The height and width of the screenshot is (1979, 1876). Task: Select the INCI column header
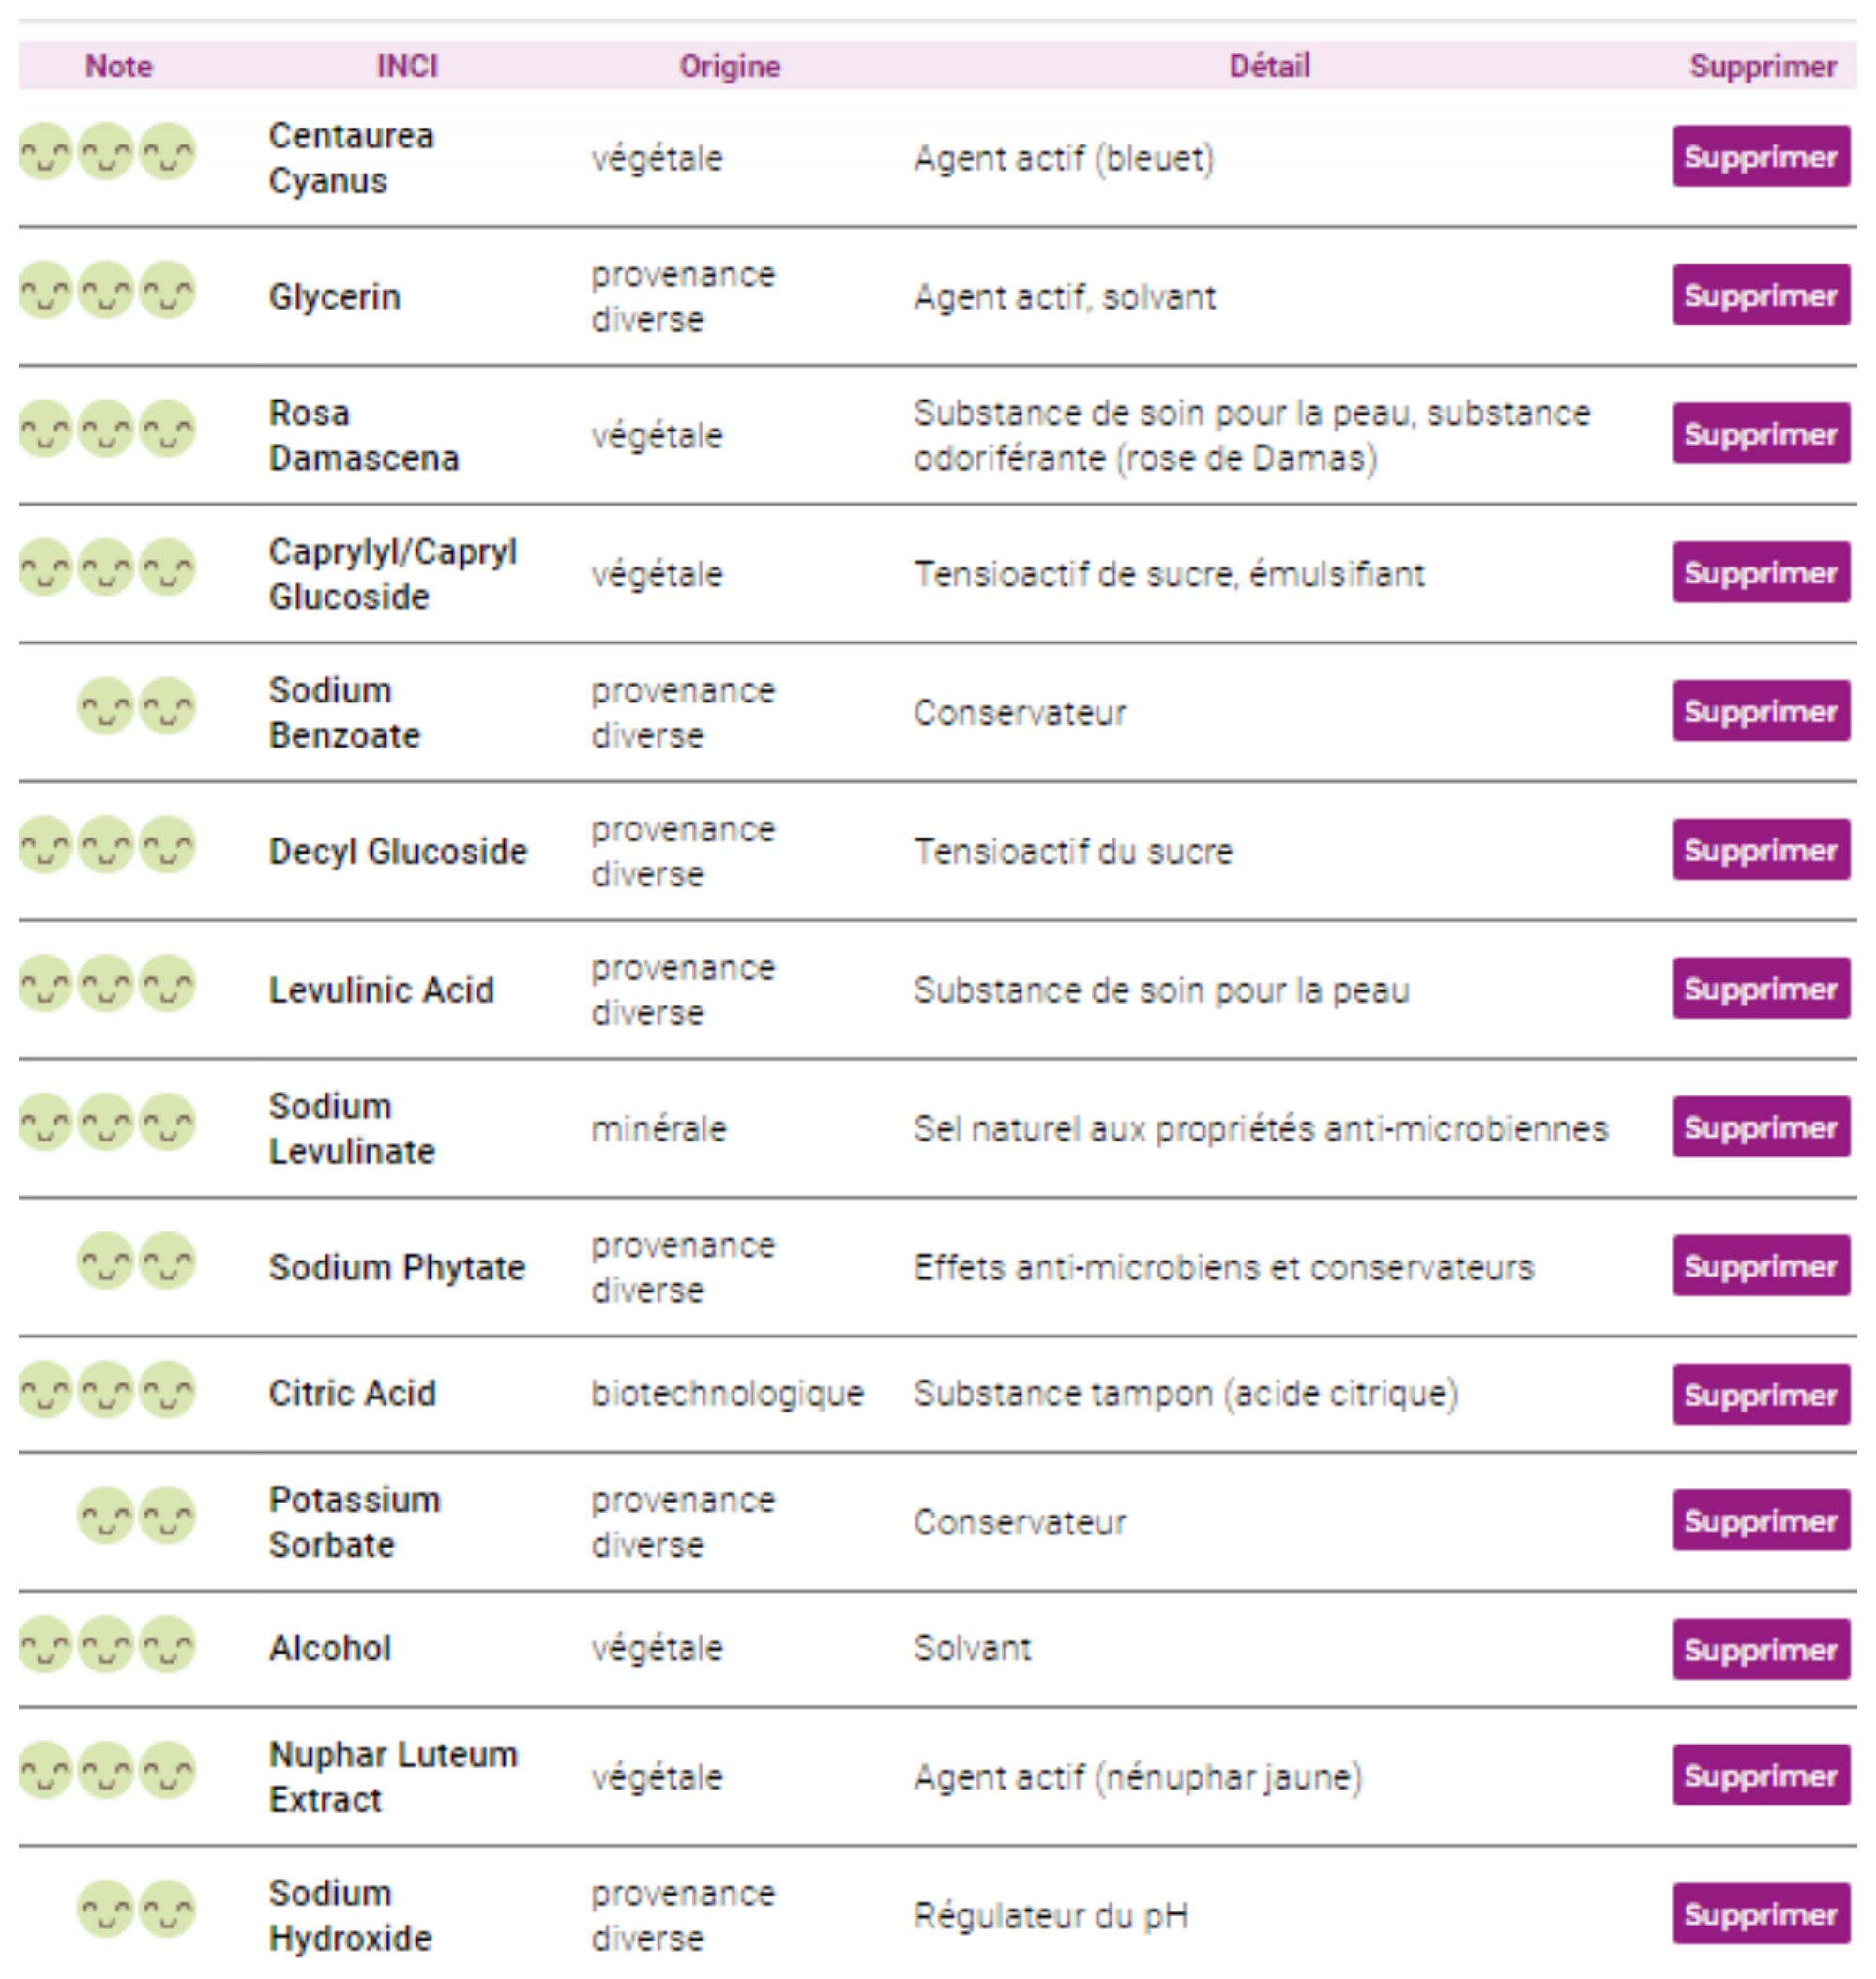coord(407,66)
